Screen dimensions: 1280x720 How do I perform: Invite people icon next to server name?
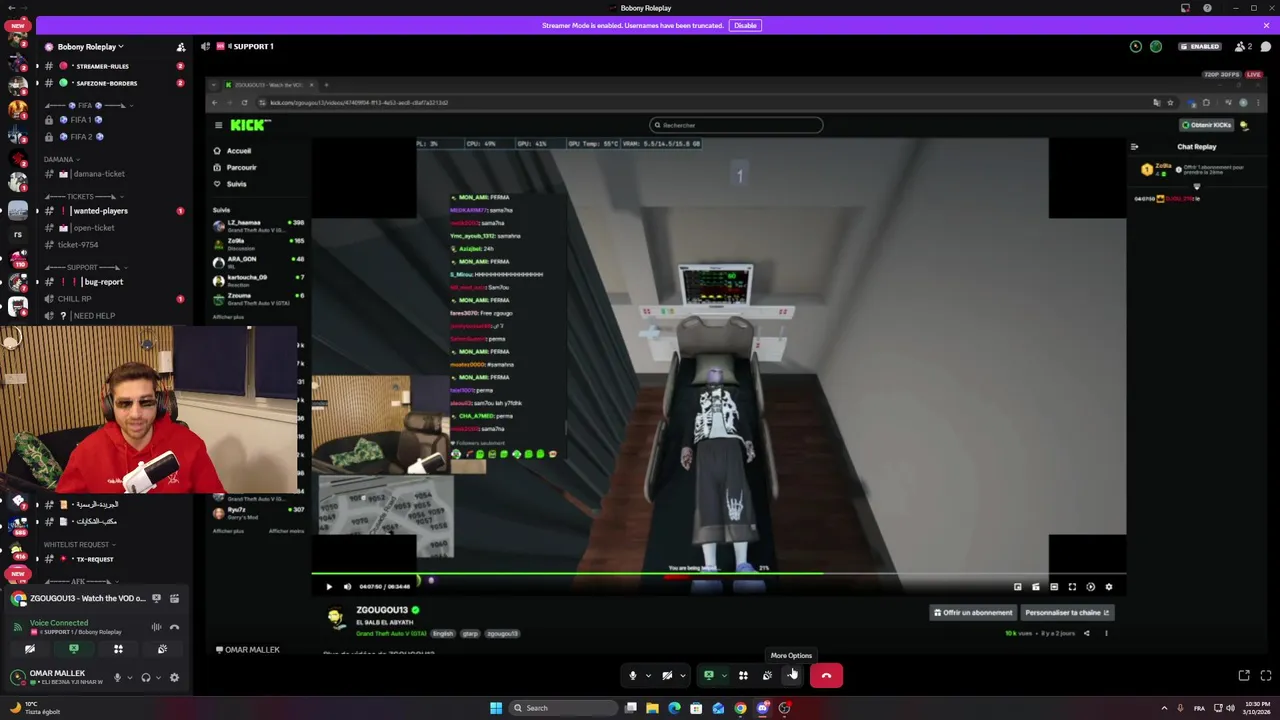click(181, 47)
